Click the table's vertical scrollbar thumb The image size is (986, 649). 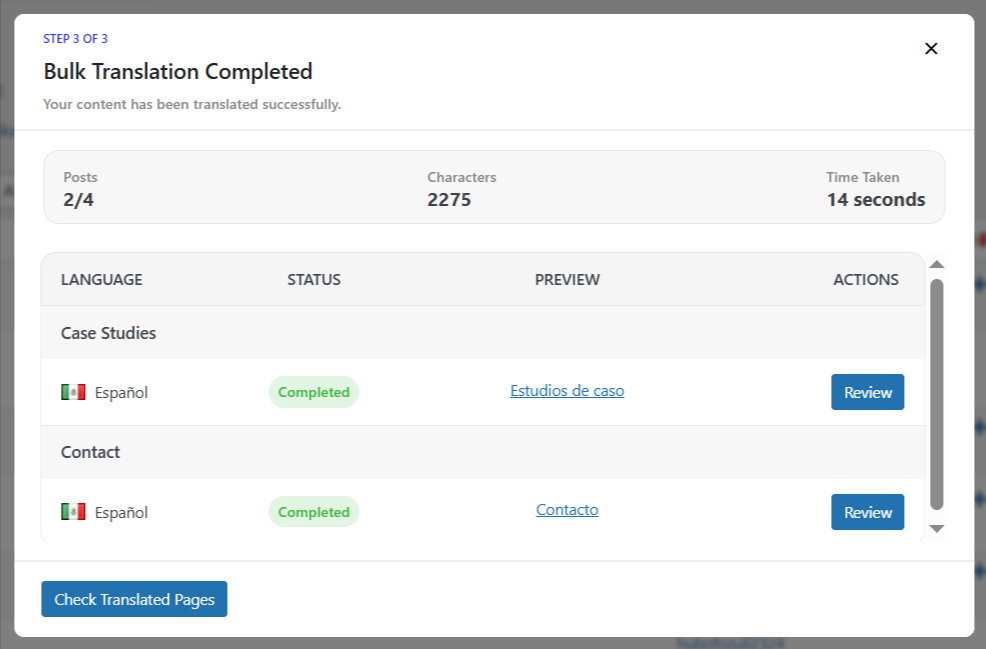[937, 394]
